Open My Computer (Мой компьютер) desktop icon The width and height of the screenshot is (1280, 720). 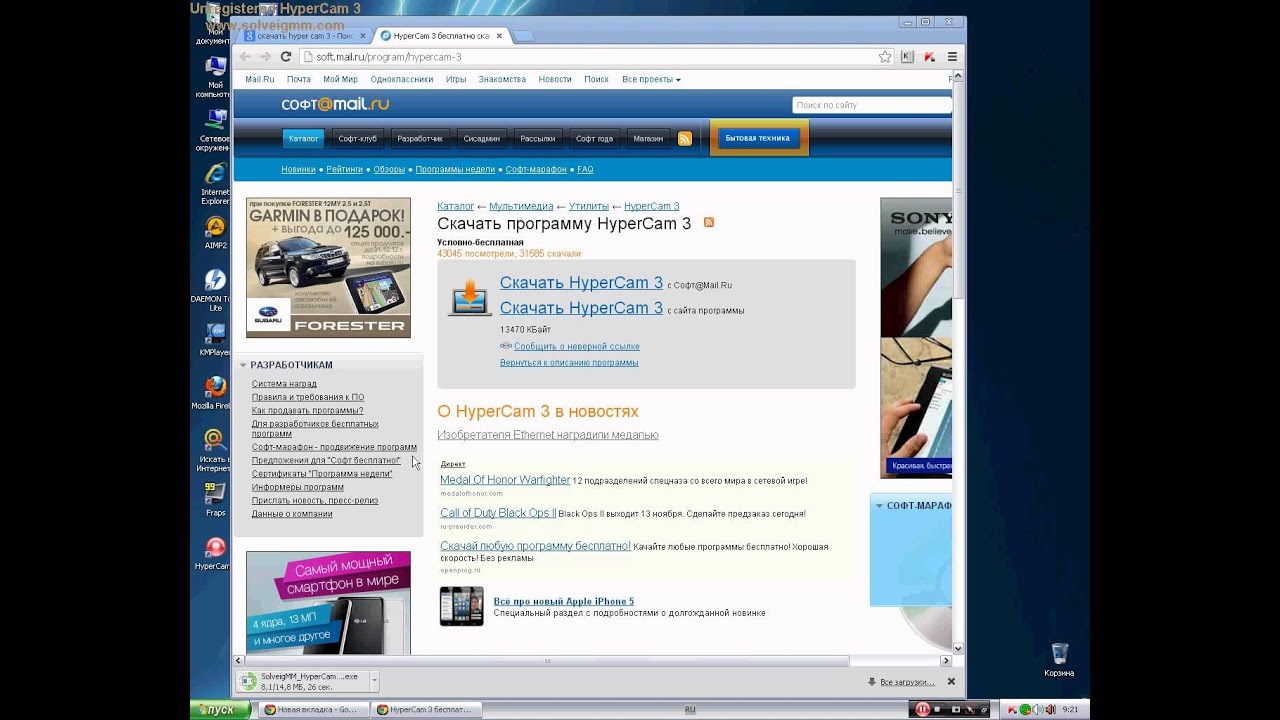click(214, 78)
